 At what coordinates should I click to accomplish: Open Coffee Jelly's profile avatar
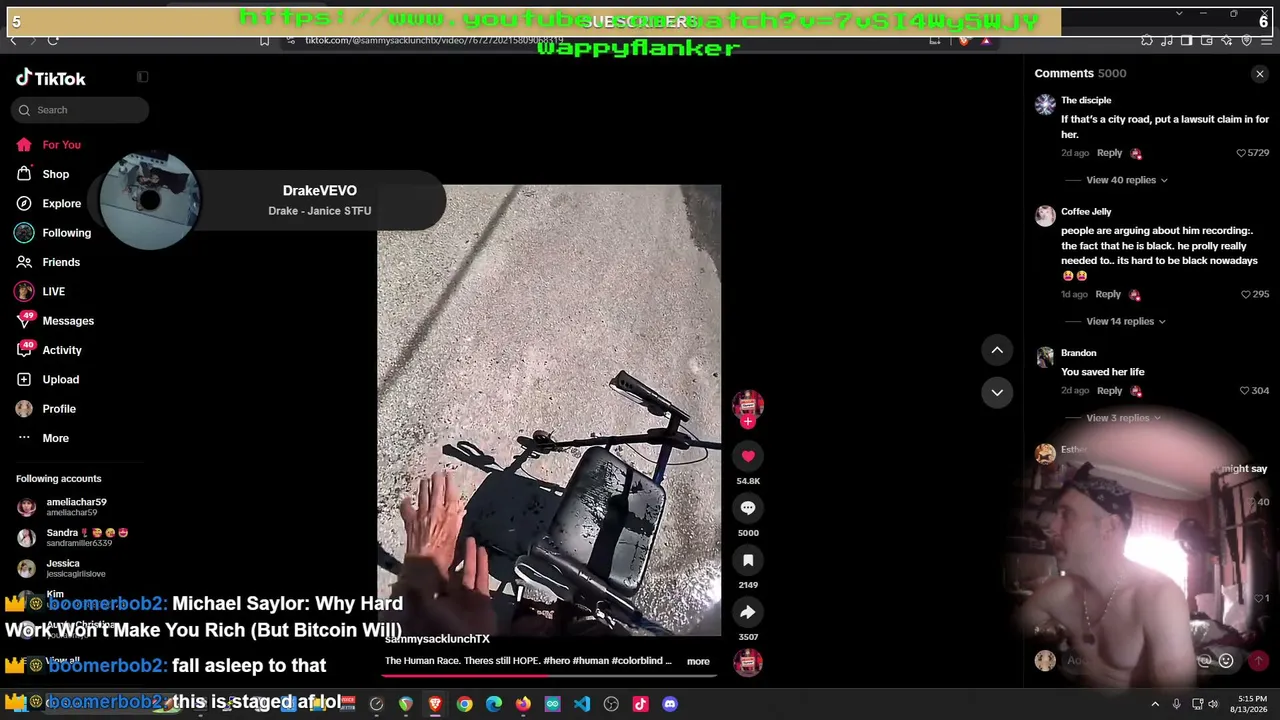(1045, 216)
